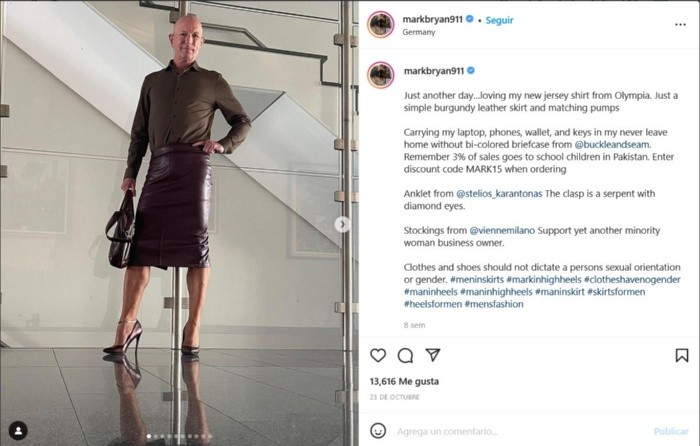Open #meninskirts hashtag
This screenshot has height=446, width=700.
pos(477,279)
